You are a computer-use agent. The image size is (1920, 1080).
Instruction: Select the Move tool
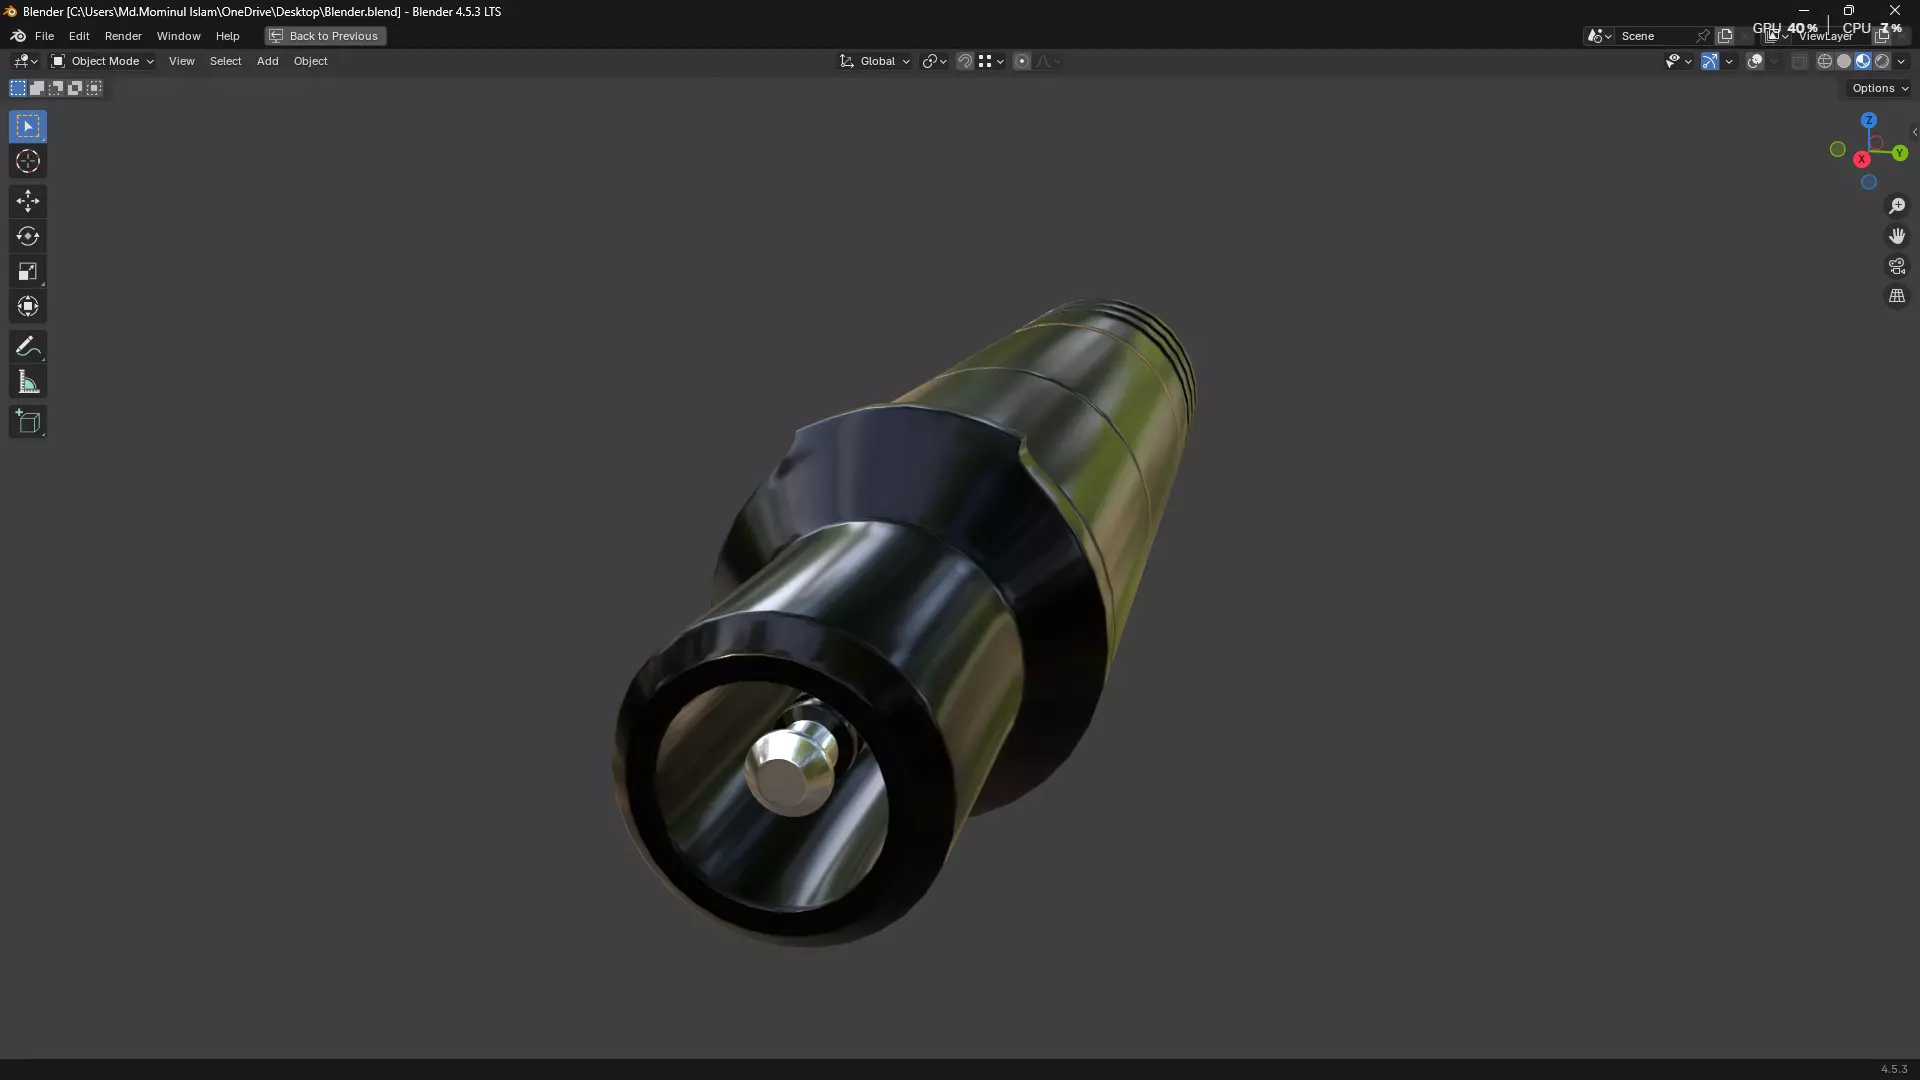pyautogui.click(x=28, y=201)
